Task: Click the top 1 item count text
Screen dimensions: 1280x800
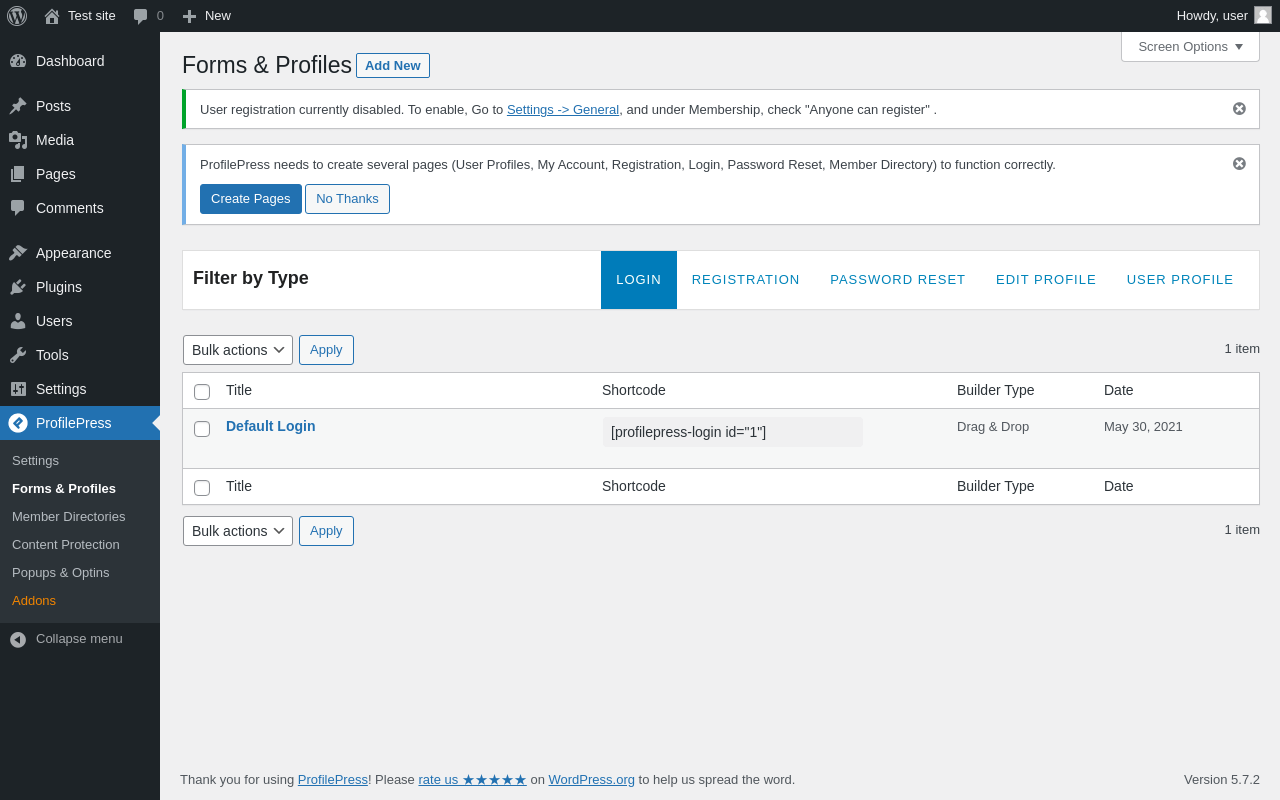Action: [x=1242, y=349]
